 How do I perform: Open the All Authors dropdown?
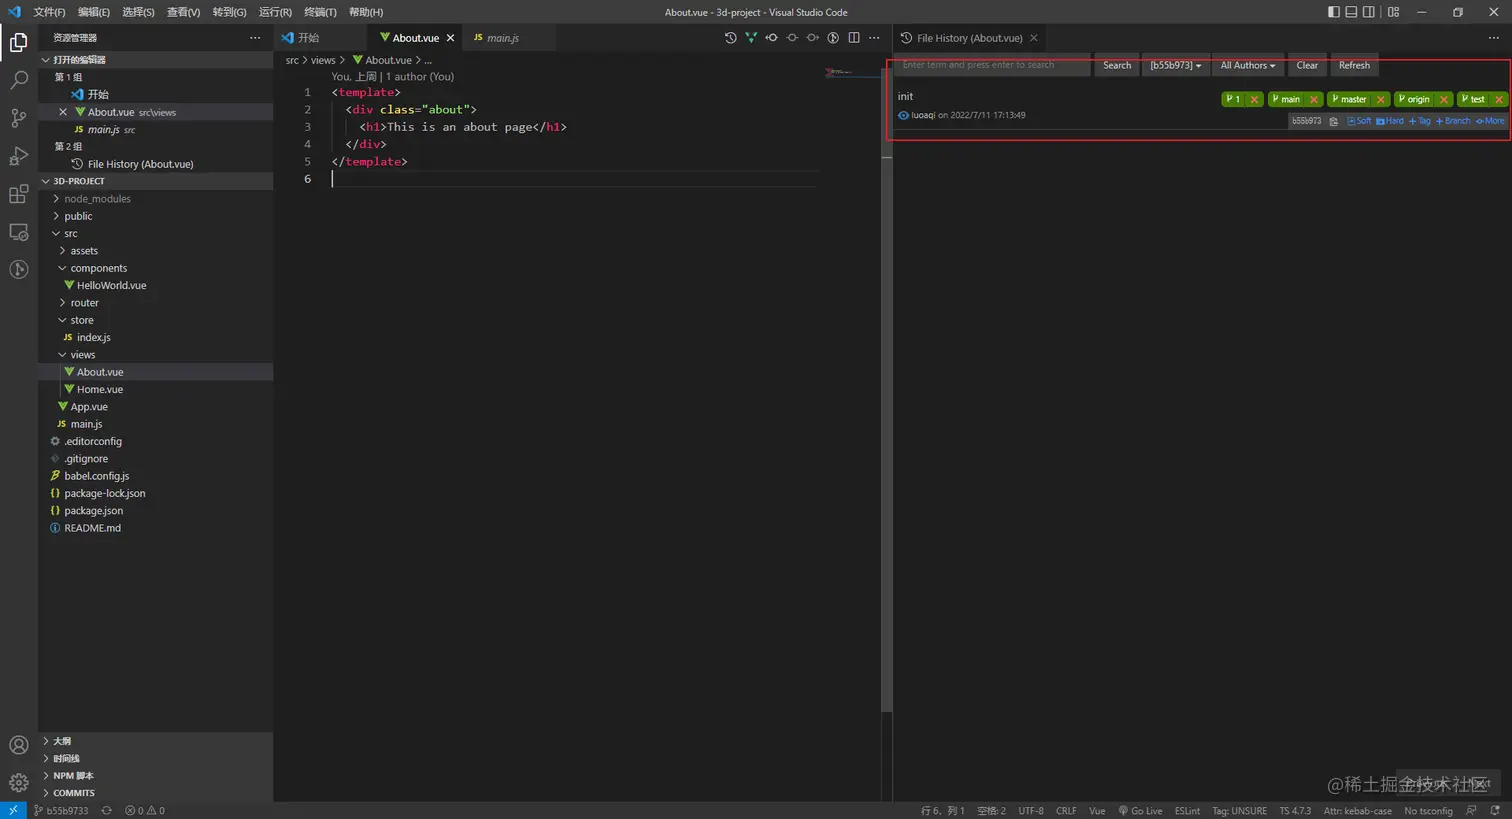click(1247, 66)
